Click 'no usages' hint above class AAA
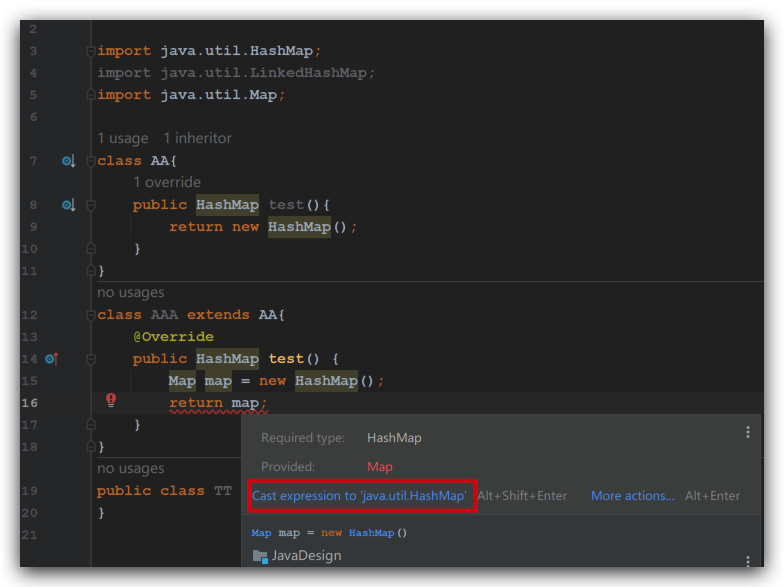Viewport: 784px width, 587px height. pyautogui.click(x=130, y=292)
